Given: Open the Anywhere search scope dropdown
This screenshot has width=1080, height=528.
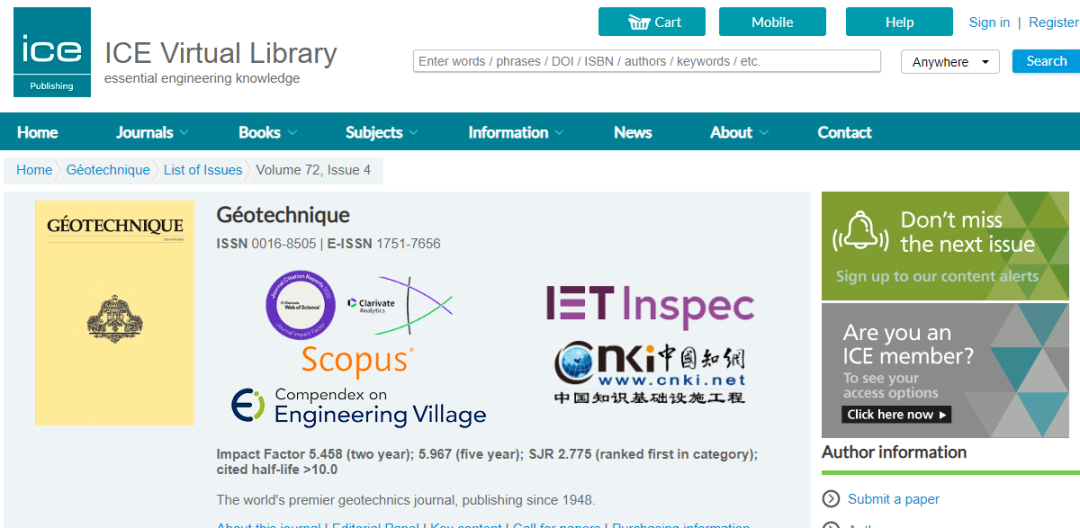Looking at the screenshot, I should point(950,62).
